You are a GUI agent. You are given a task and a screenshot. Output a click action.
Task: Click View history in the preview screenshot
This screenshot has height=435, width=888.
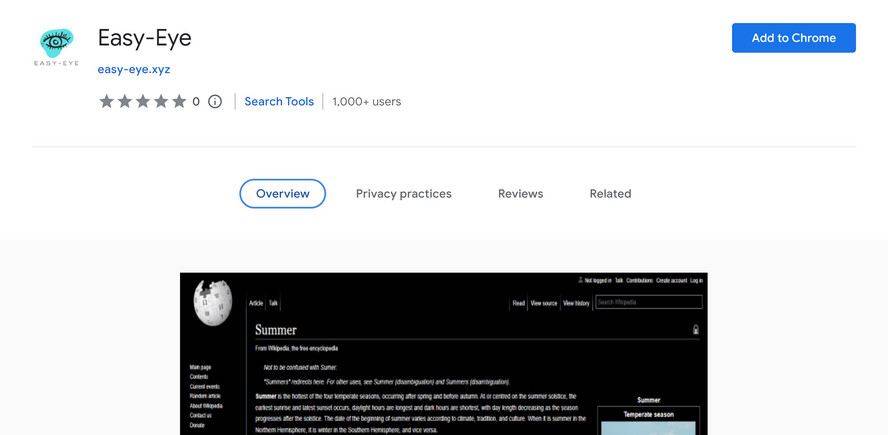tap(576, 303)
